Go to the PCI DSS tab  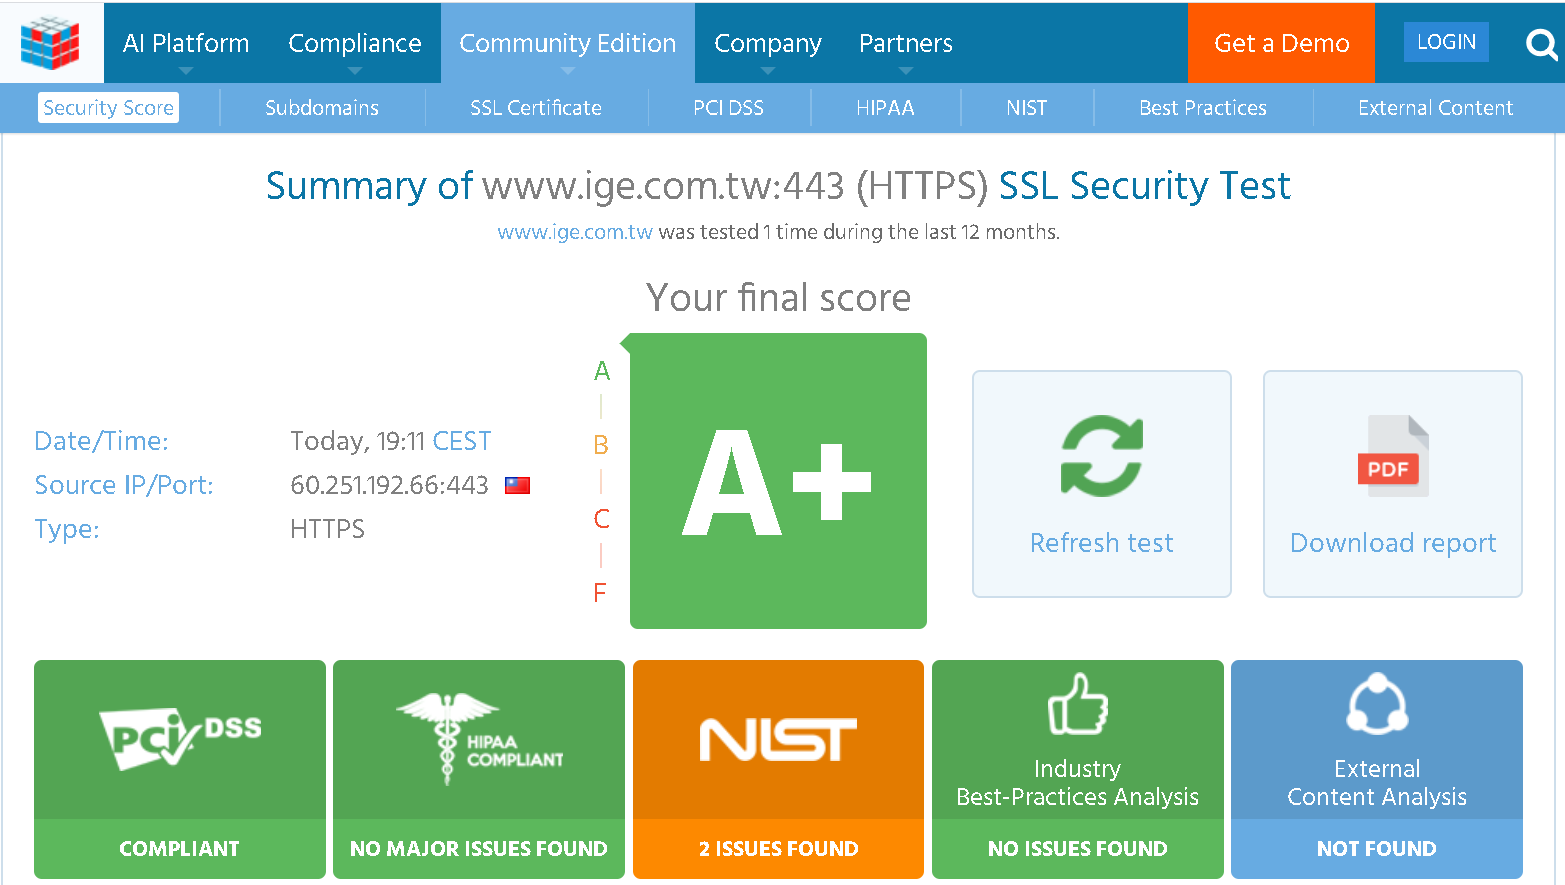point(729,108)
